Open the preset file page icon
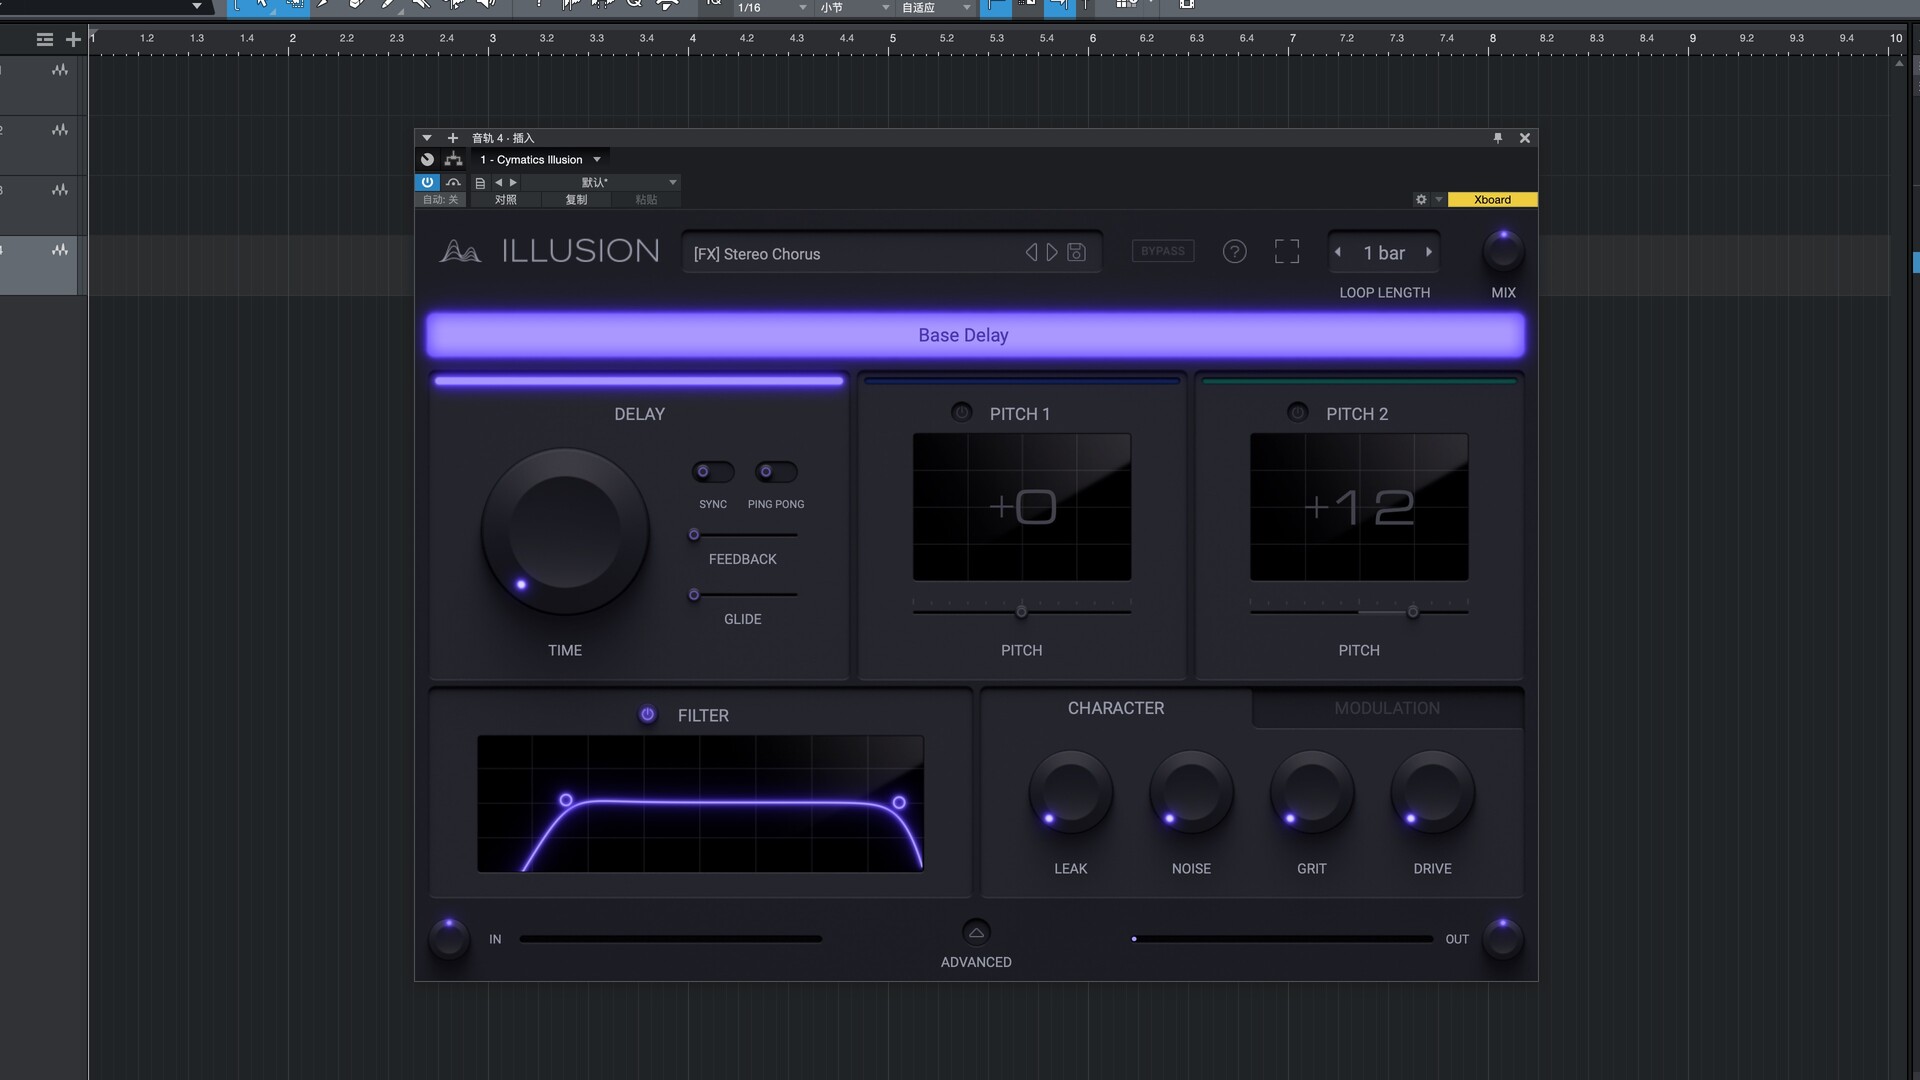Screen dimensions: 1920x1080 [x=480, y=183]
